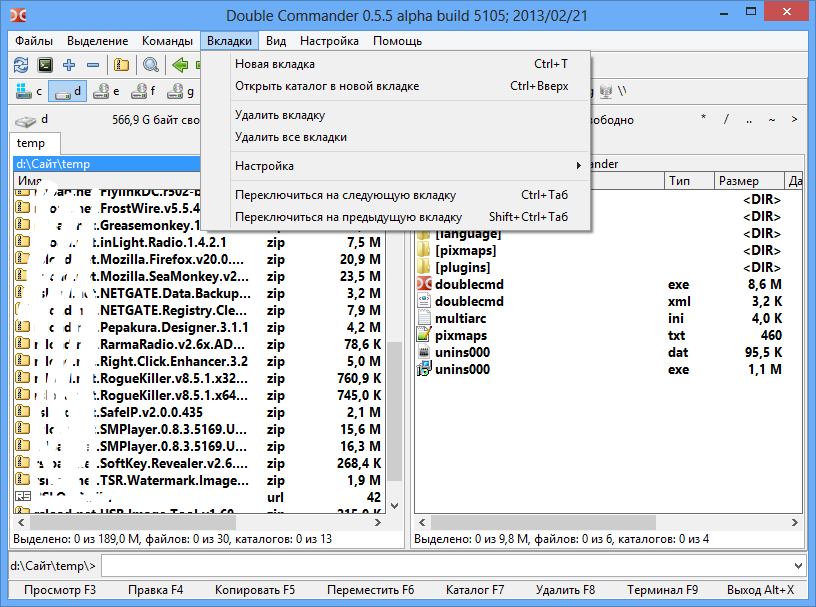The height and width of the screenshot is (607, 816).
Task: Choose Переключиться на предыдущую вкладку
Action: click(x=396, y=217)
